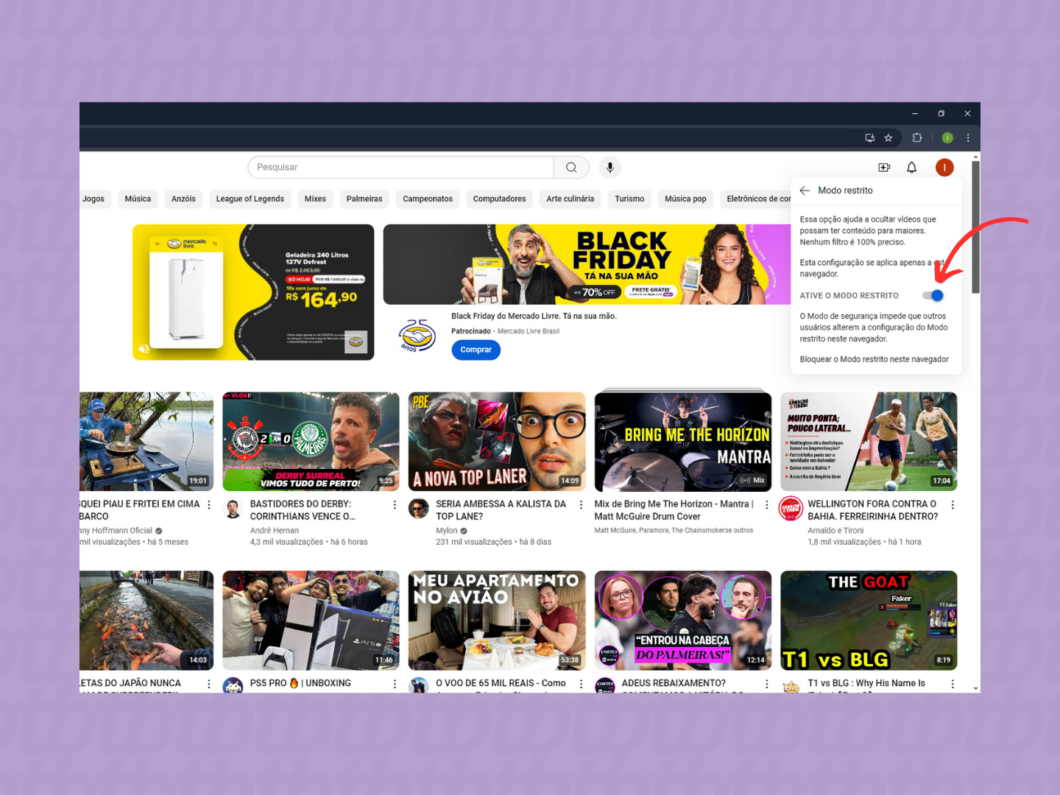Open voice search with the microphone icon

tap(610, 167)
